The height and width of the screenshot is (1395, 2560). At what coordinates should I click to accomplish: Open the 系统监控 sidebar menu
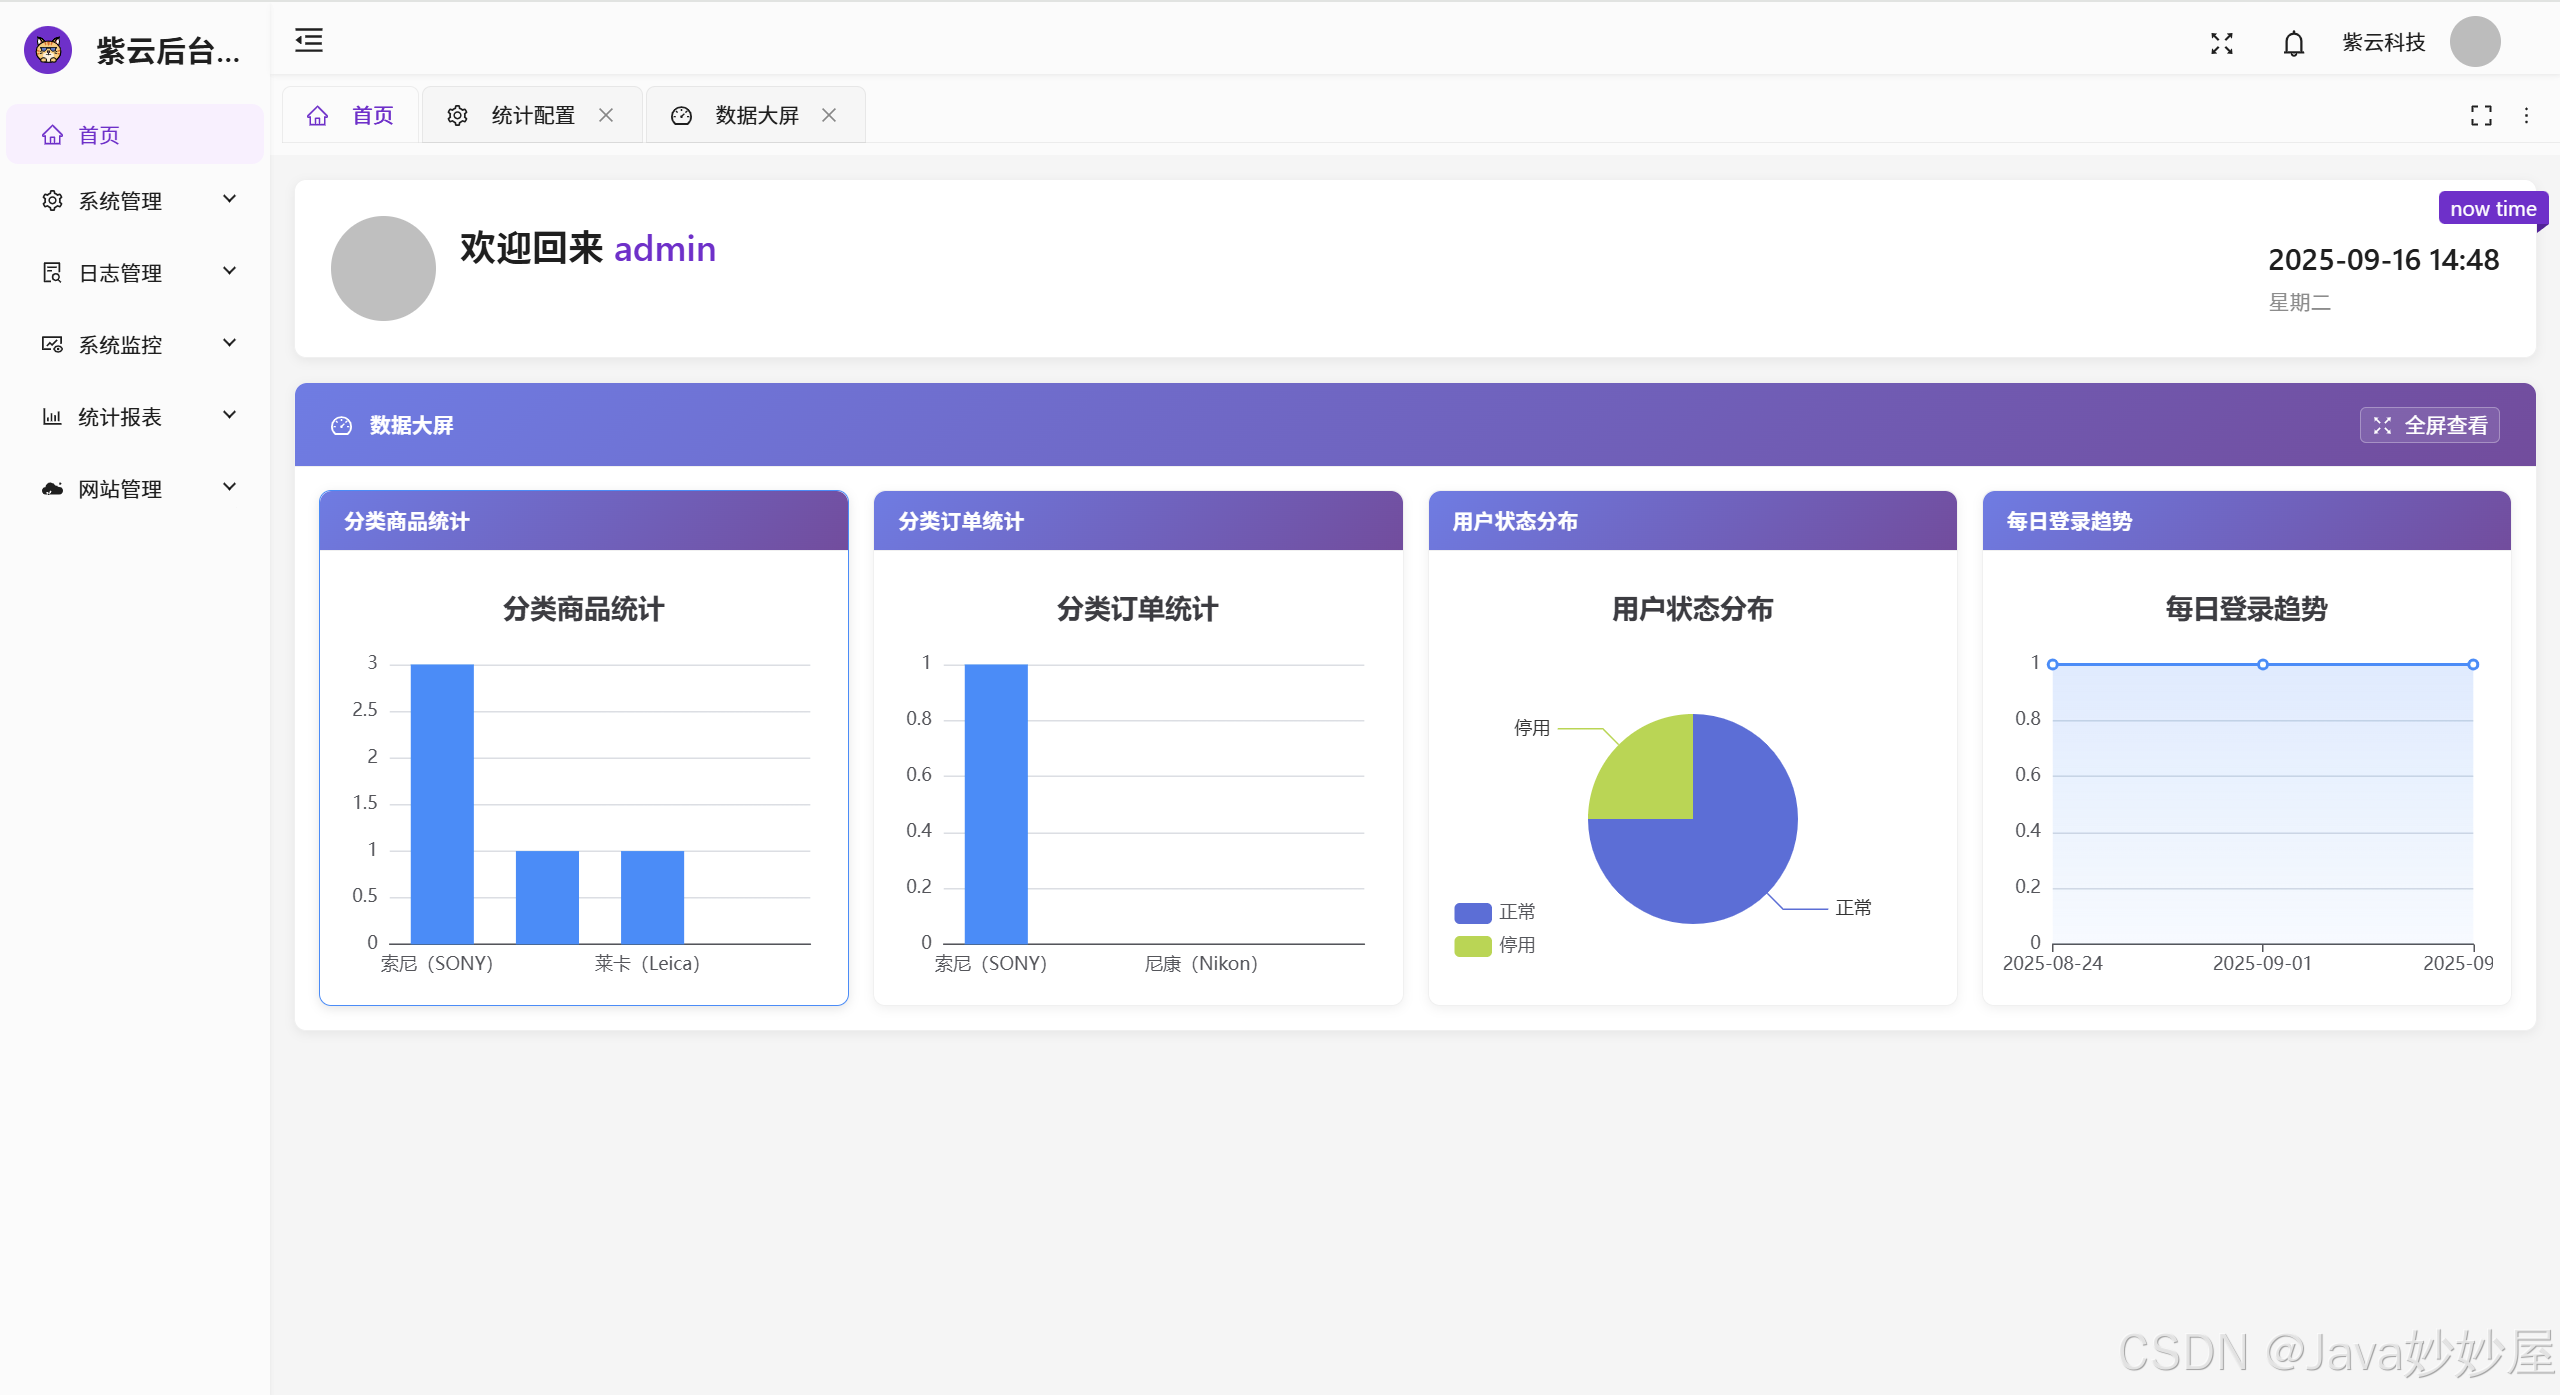click(135, 344)
